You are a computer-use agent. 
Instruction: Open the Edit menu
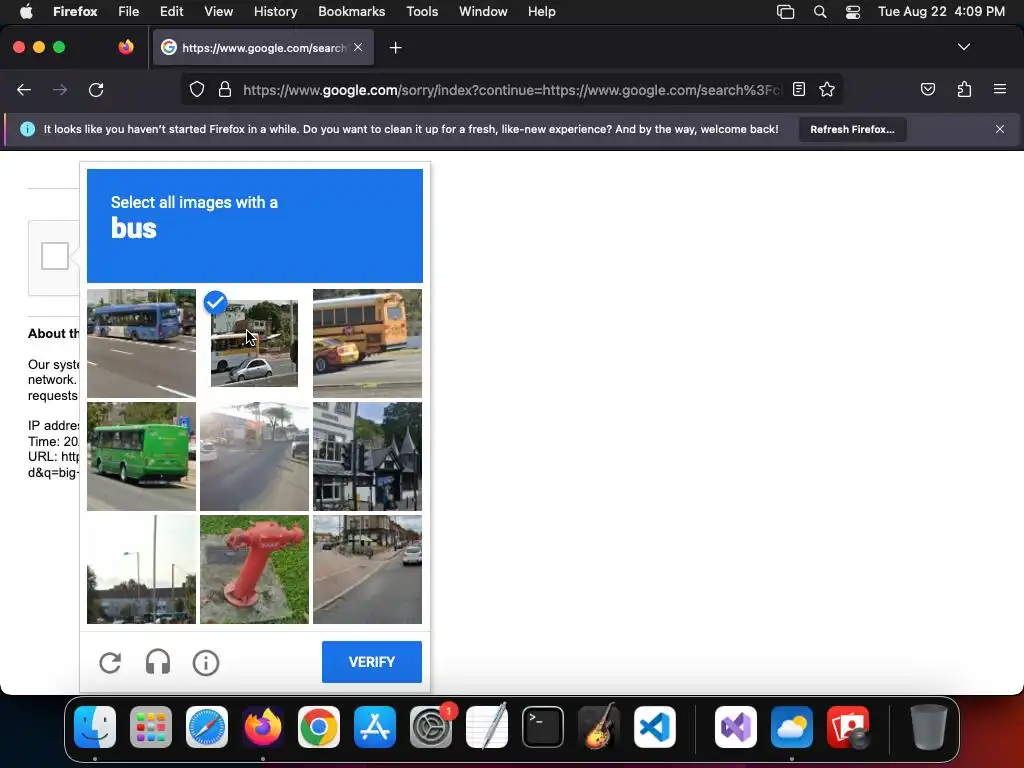tap(171, 12)
